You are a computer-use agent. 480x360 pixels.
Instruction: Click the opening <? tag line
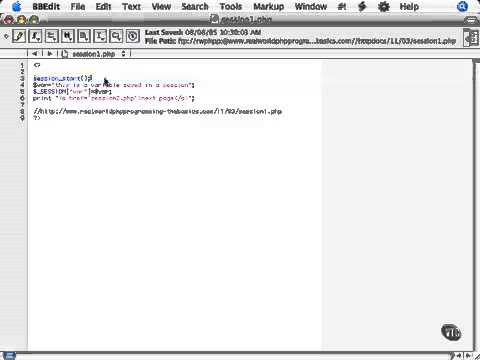pyautogui.click(x=37, y=65)
